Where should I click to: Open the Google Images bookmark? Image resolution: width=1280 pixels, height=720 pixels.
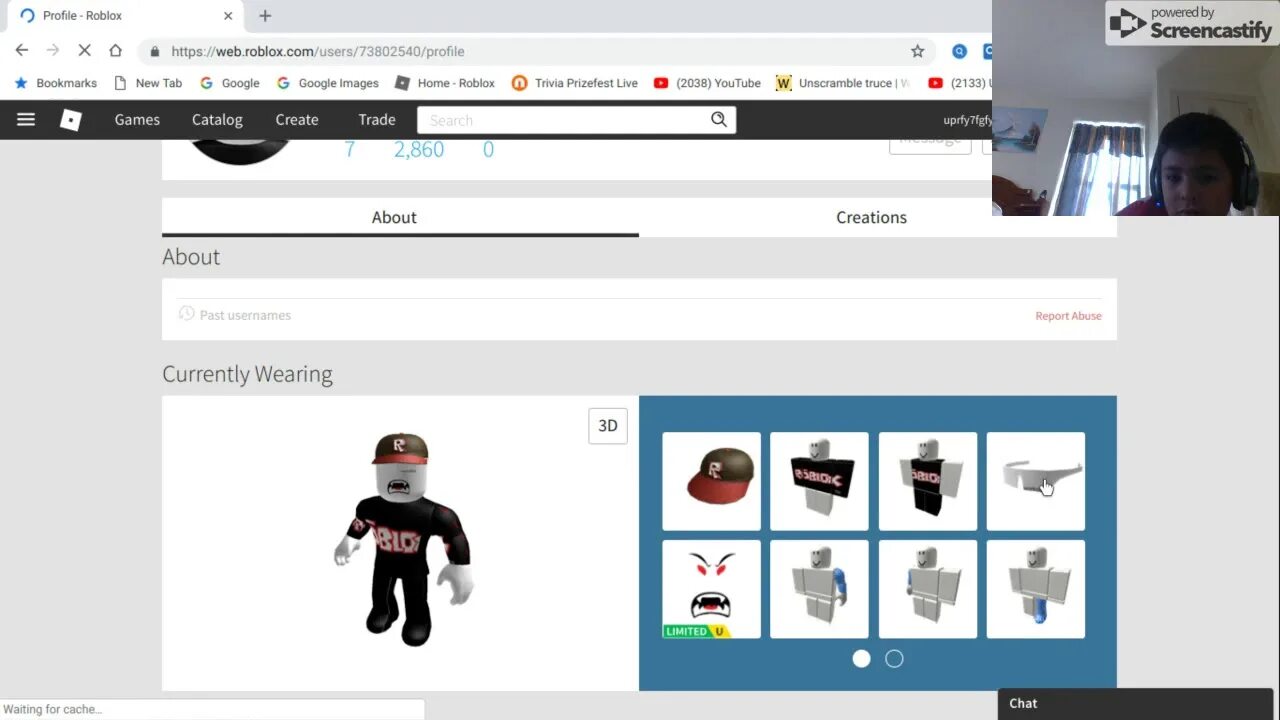coord(327,83)
